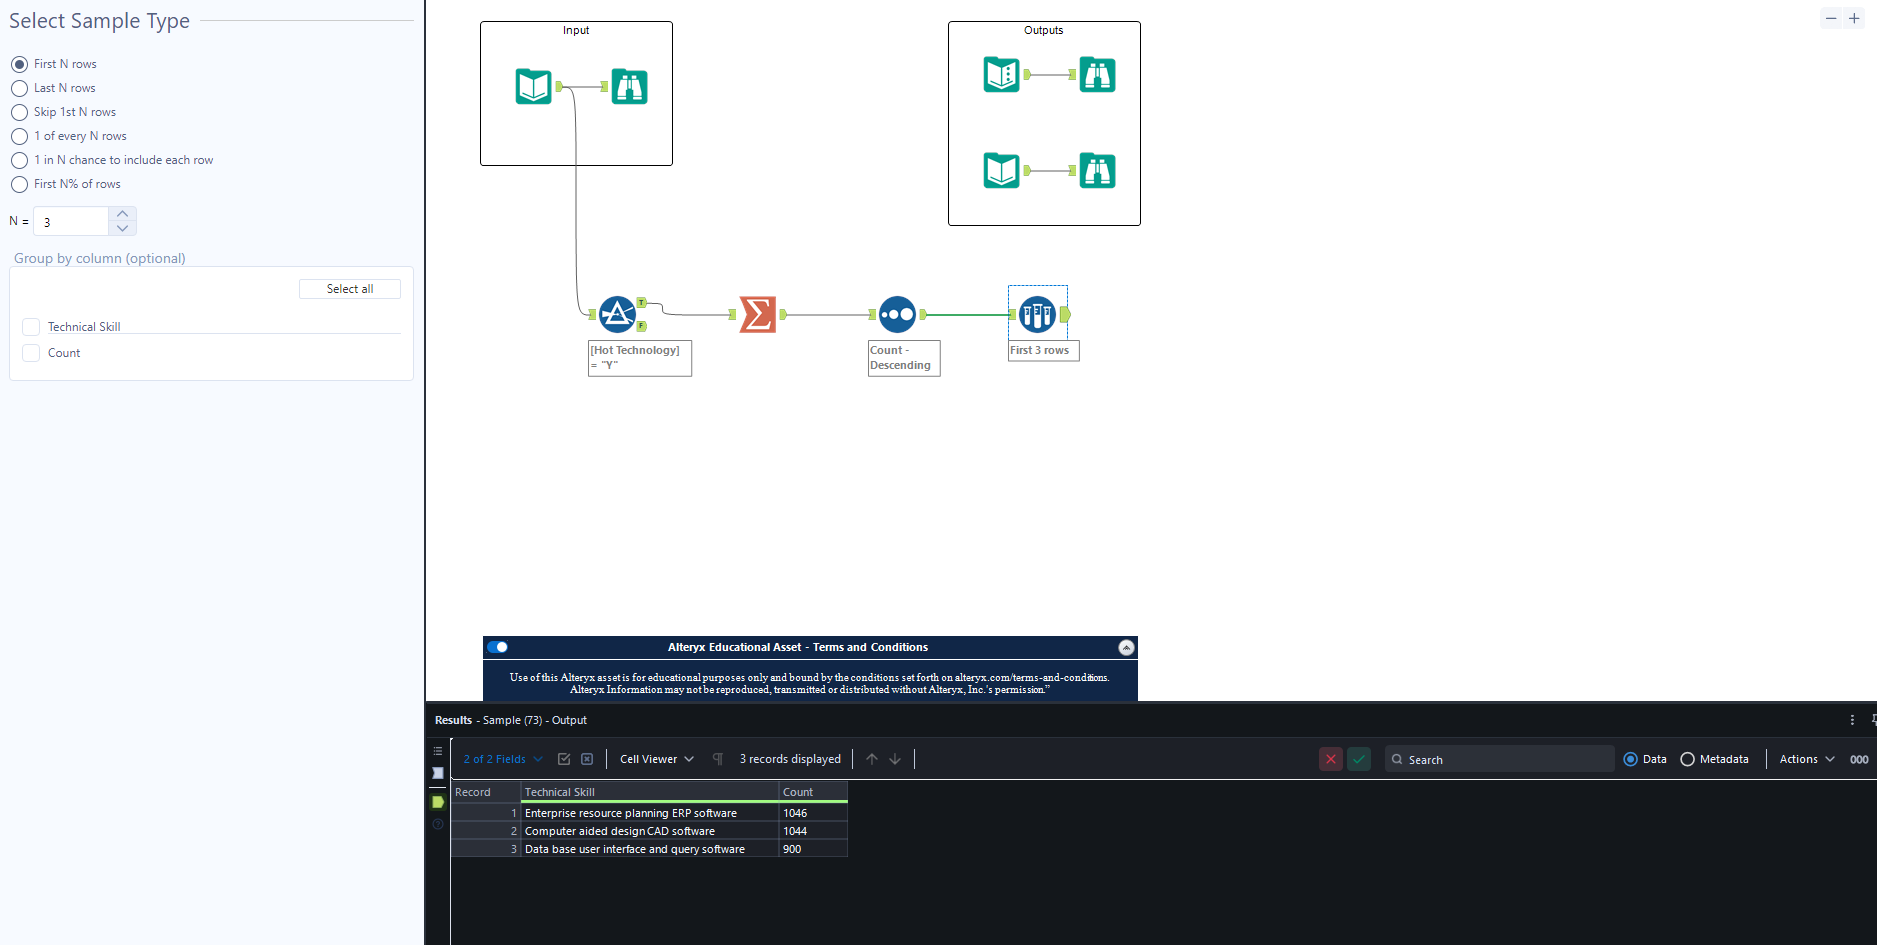Select 1 of every N rows option
This screenshot has width=1877, height=945.
(19, 136)
